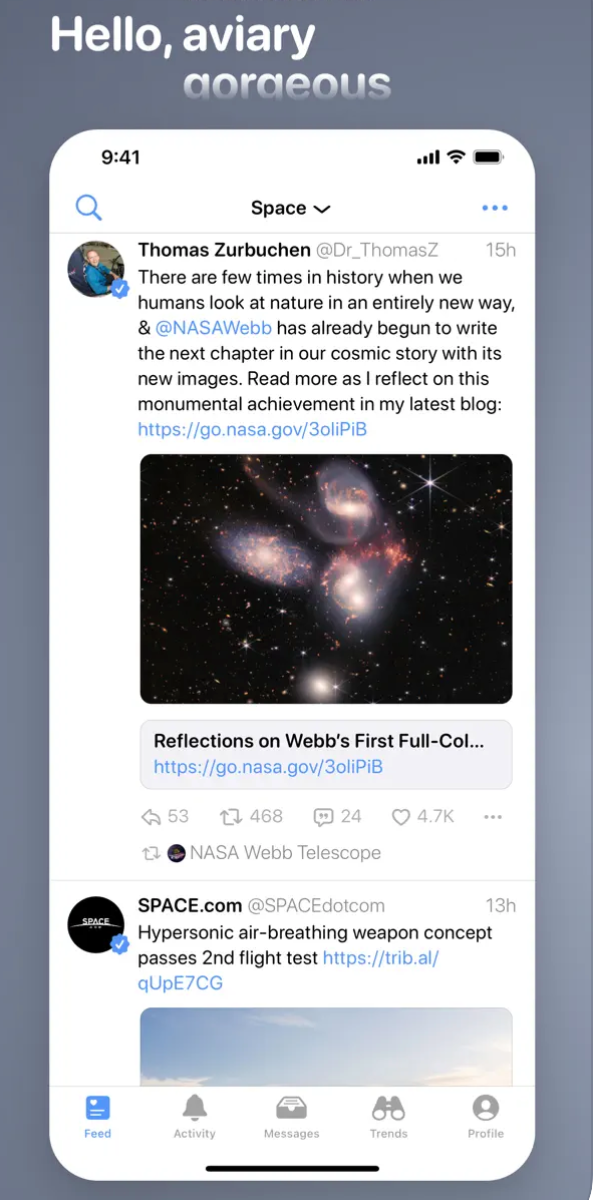
Task: Open the three-dot menu in header
Action: [x=494, y=208]
